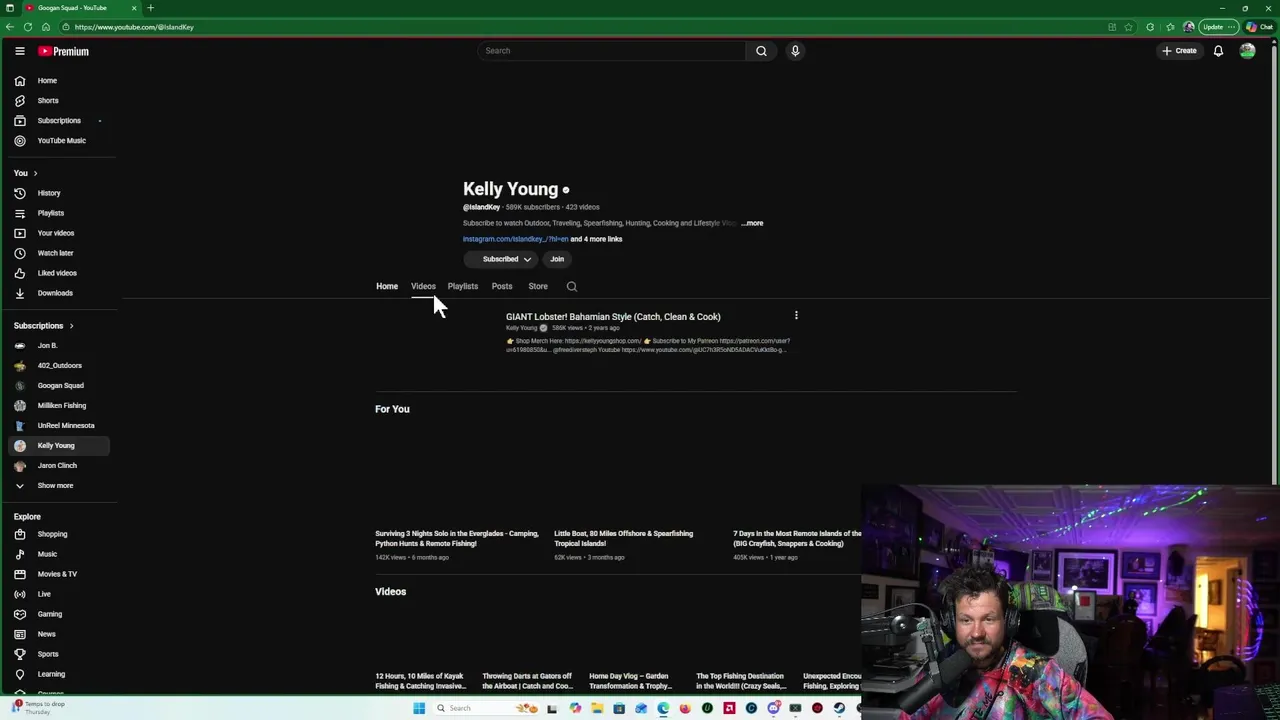Screen dimensions: 1280x720
Task: Switch to channel Home tab
Action: 387,286
